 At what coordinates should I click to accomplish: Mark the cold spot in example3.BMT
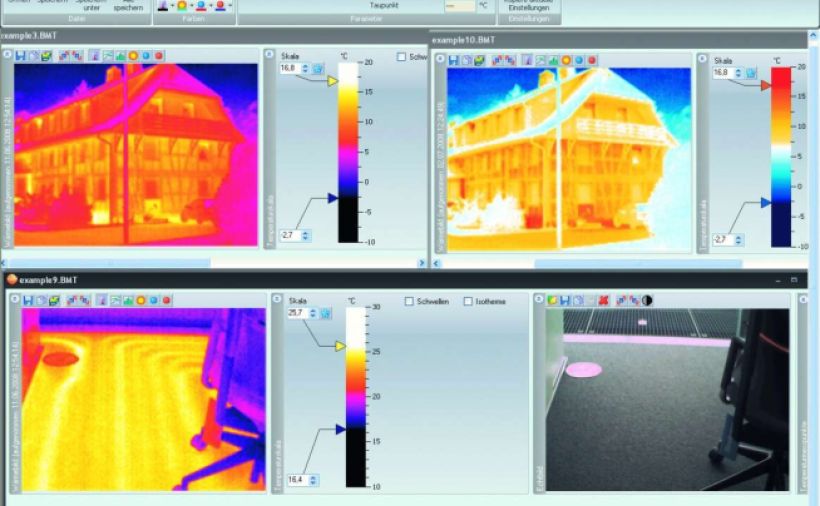(146, 55)
